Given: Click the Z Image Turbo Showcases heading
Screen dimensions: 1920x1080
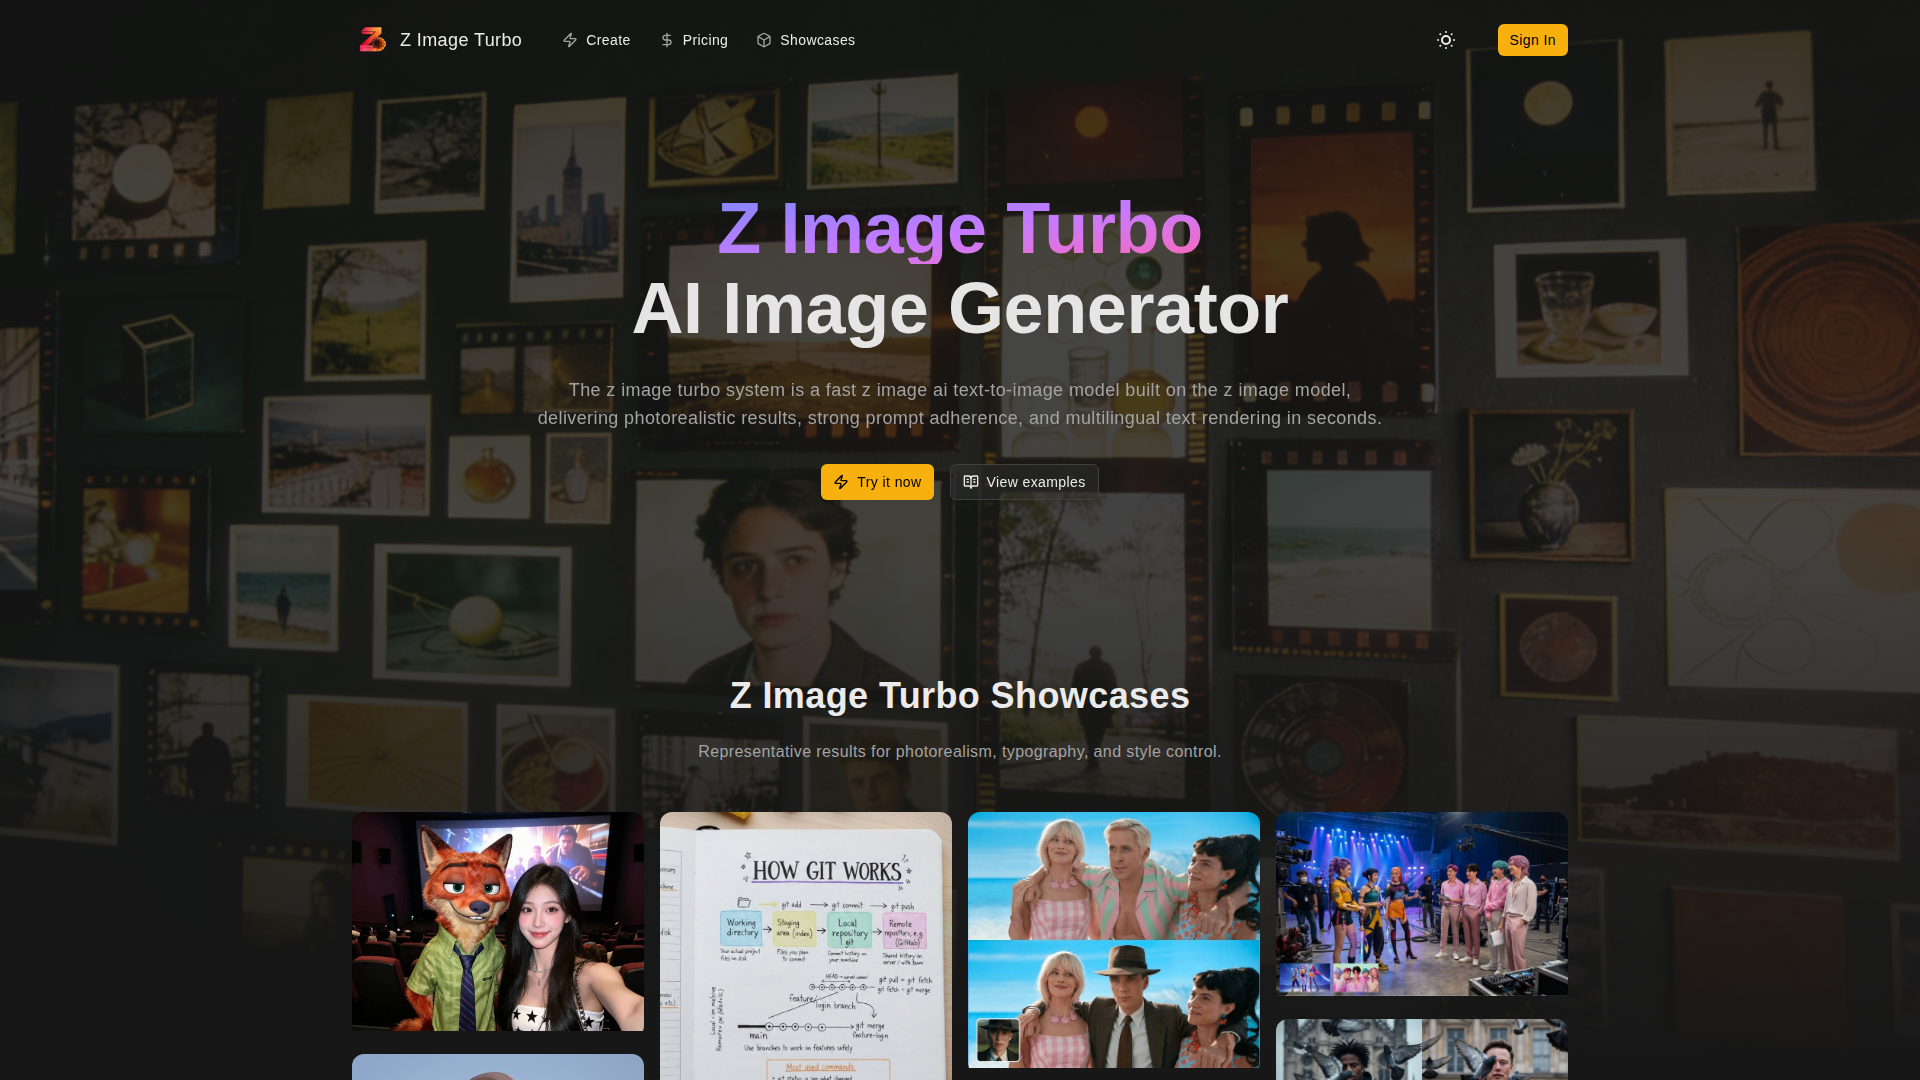Looking at the screenshot, I should coord(960,696).
